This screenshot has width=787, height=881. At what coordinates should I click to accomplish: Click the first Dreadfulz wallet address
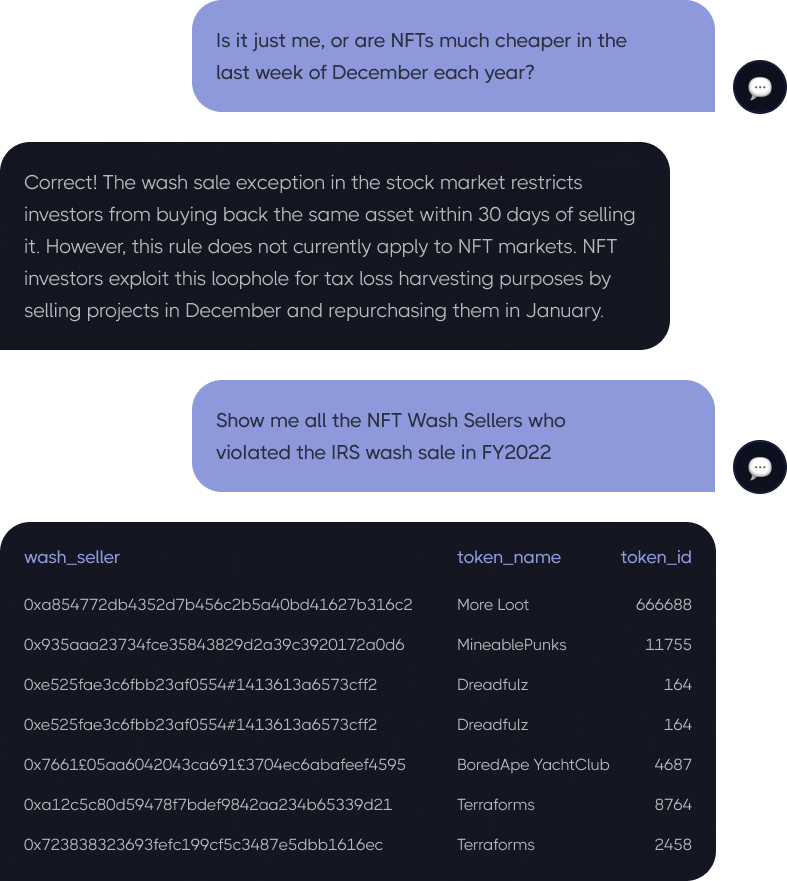pos(201,684)
